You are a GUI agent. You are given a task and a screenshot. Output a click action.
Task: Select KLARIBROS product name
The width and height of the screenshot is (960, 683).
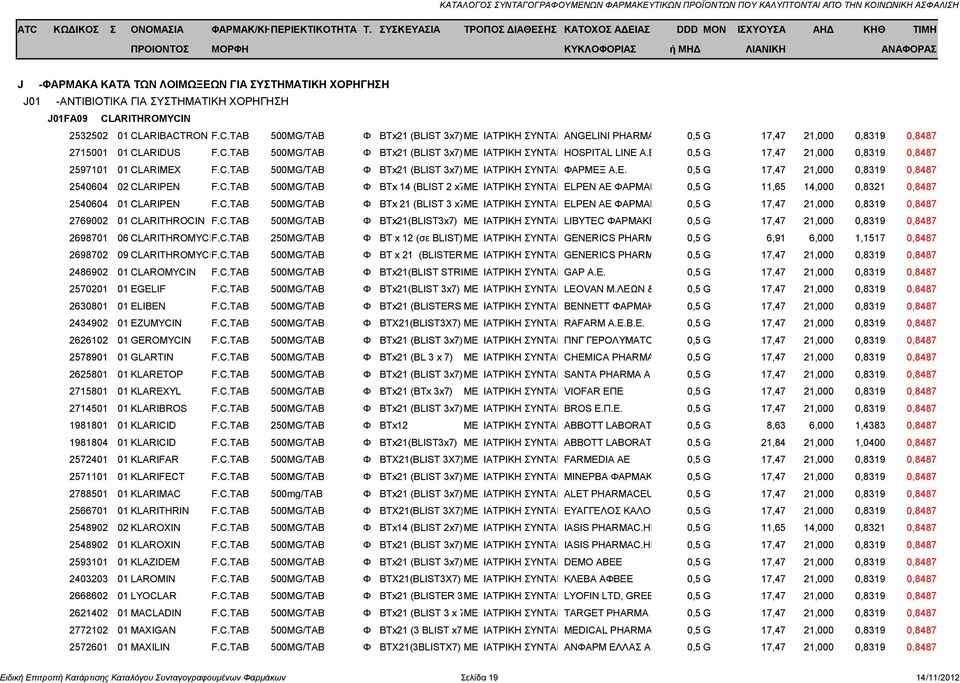coord(159,409)
